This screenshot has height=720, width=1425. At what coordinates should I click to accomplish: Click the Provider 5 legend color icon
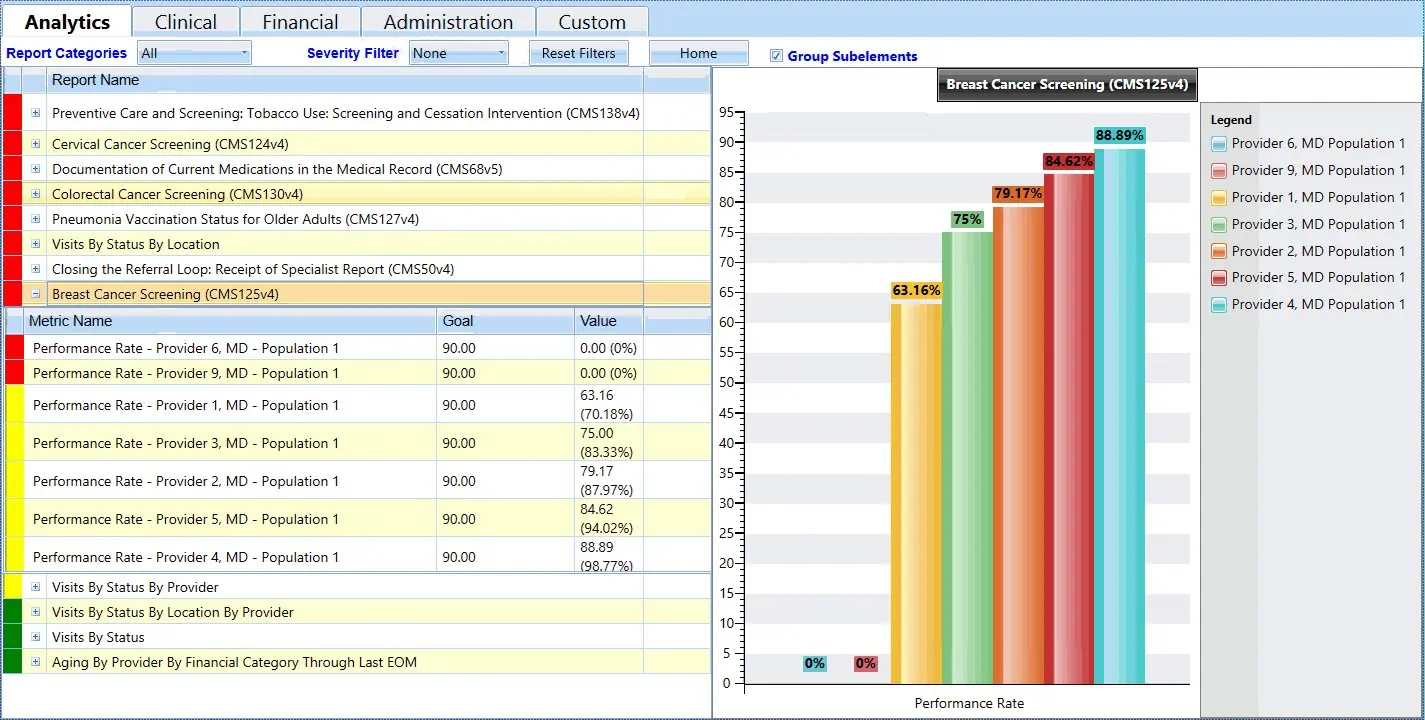coord(1218,277)
